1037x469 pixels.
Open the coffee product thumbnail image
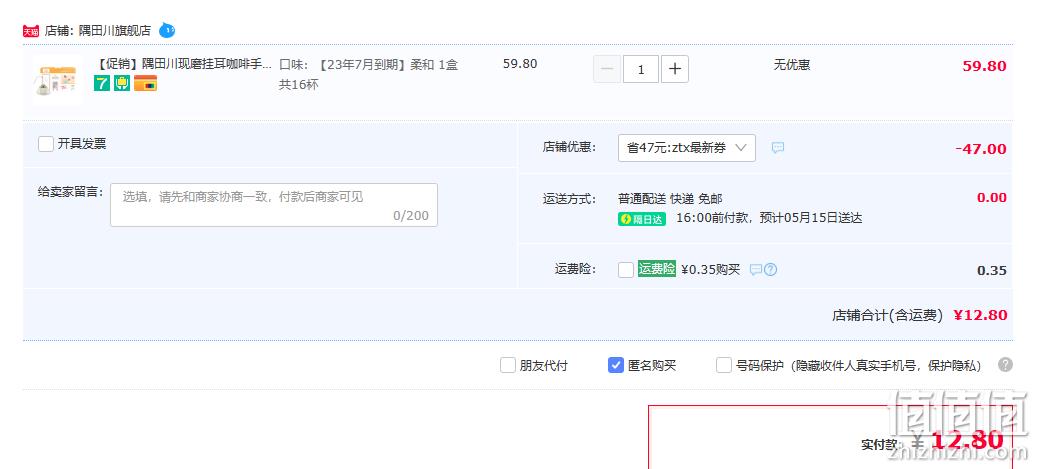pos(57,81)
